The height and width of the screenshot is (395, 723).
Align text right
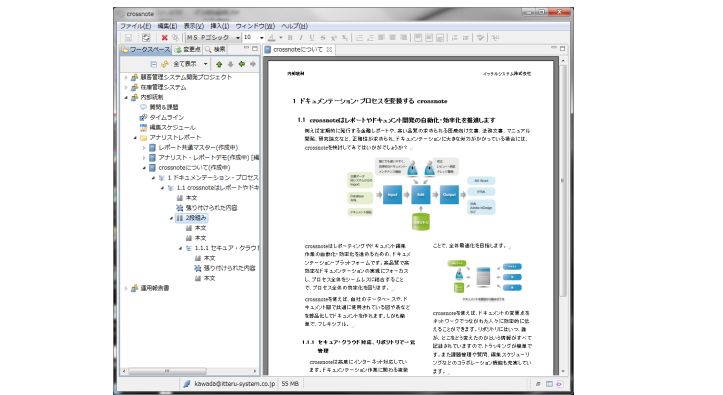pos(403,38)
